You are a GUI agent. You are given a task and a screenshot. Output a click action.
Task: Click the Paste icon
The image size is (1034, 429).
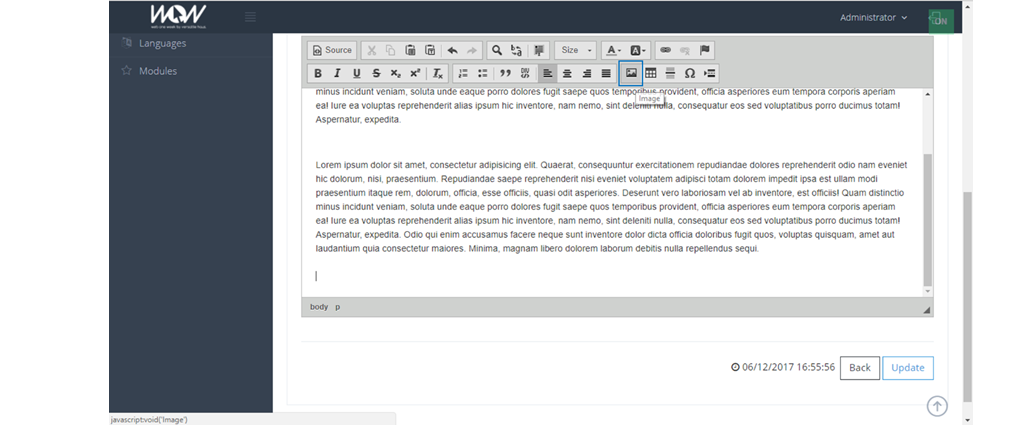coord(410,50)
